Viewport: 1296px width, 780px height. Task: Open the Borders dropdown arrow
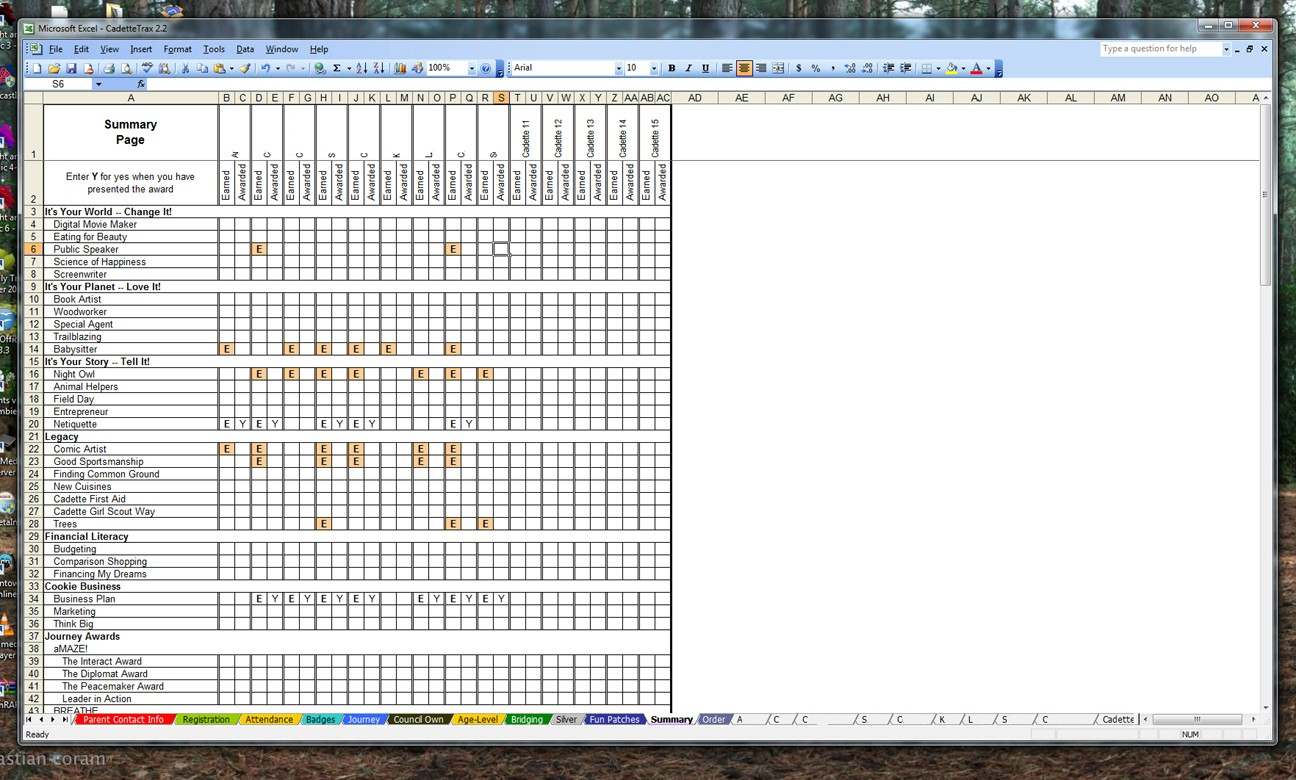(x=938, y=69)
